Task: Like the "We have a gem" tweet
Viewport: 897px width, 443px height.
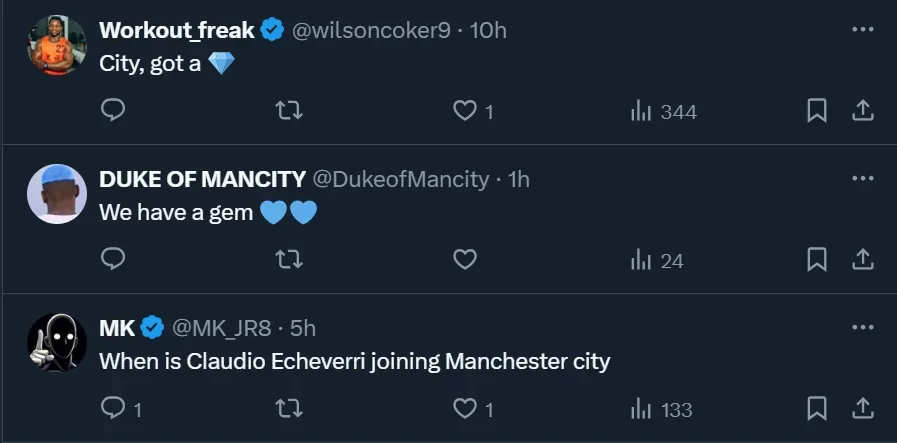Action: click(465, 260)
